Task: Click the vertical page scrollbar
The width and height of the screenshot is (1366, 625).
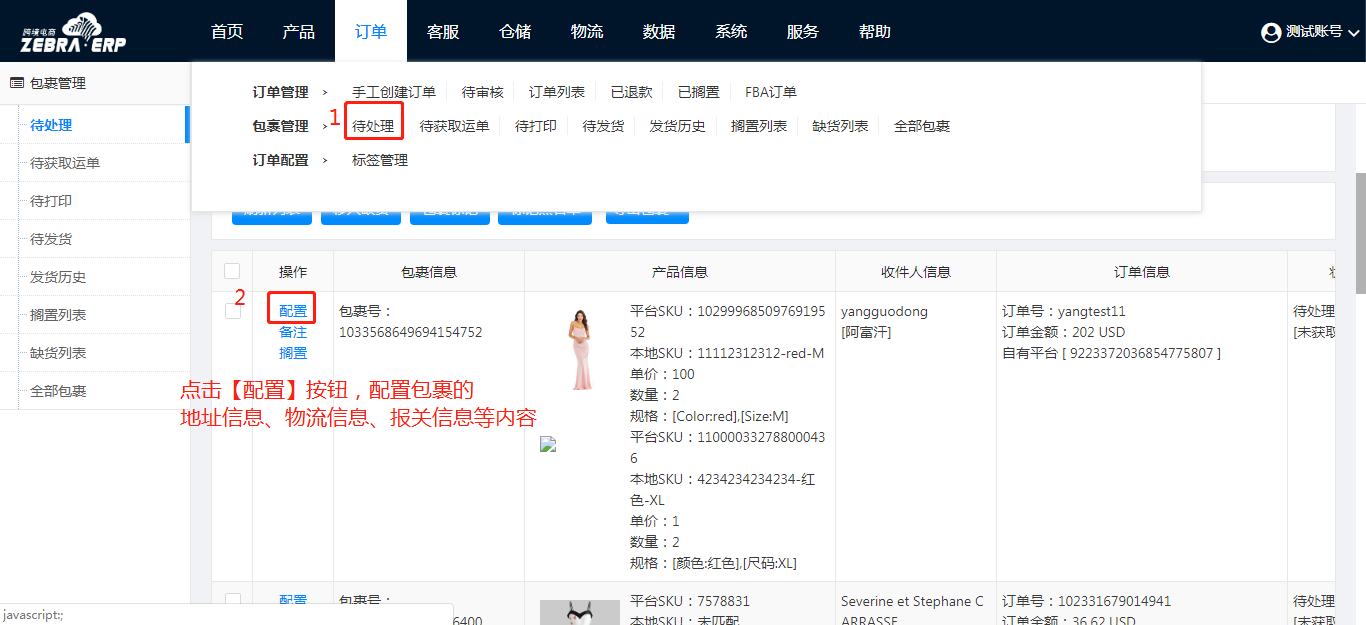Action: pyautogui.click(x=1360, y=230)
